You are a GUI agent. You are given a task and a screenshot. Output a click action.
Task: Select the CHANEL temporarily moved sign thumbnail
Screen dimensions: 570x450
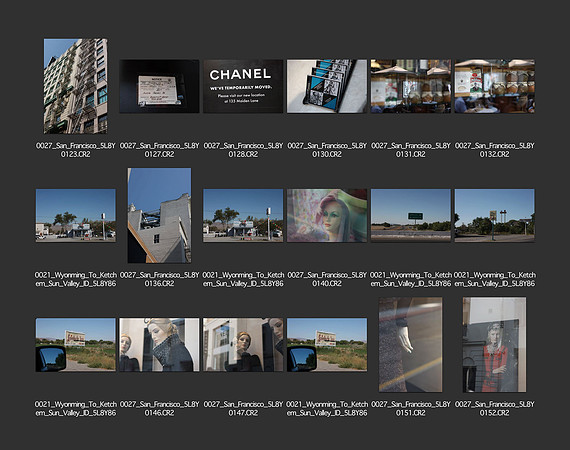(x=243, y=86)
